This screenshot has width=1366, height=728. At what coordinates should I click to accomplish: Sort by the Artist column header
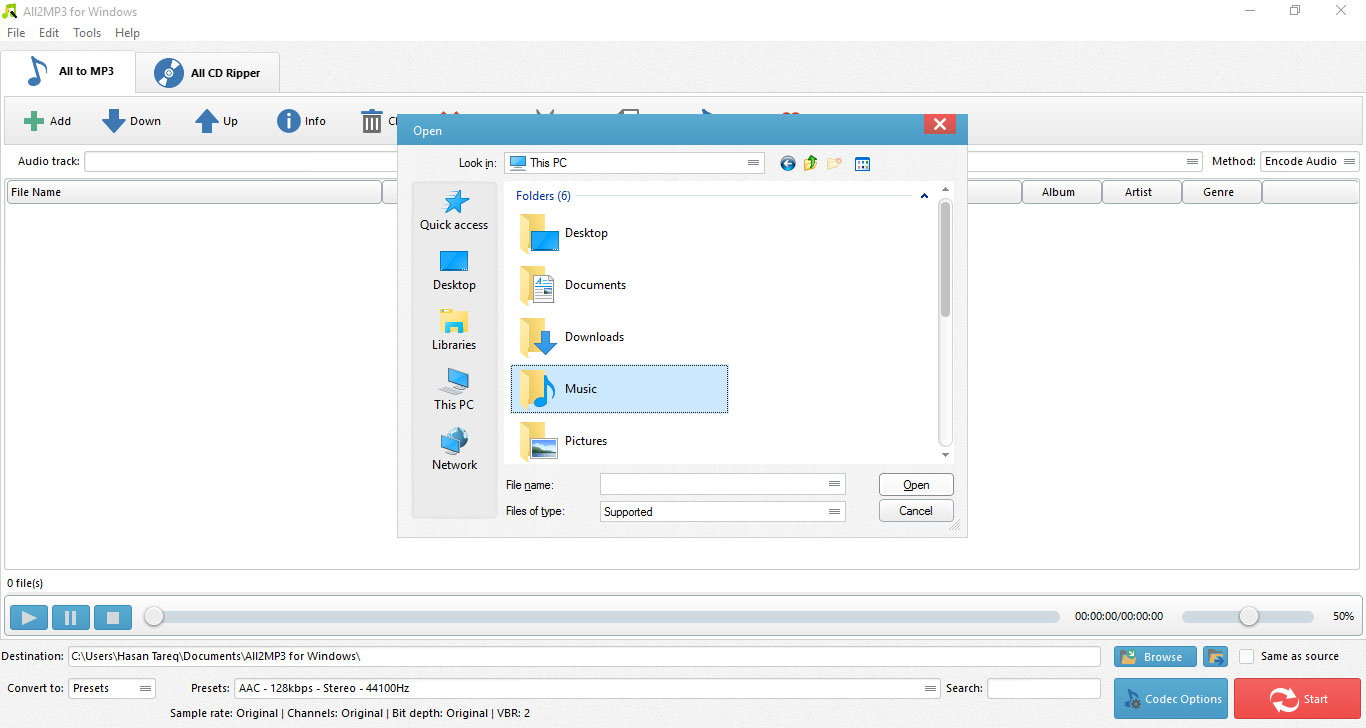1141,192
